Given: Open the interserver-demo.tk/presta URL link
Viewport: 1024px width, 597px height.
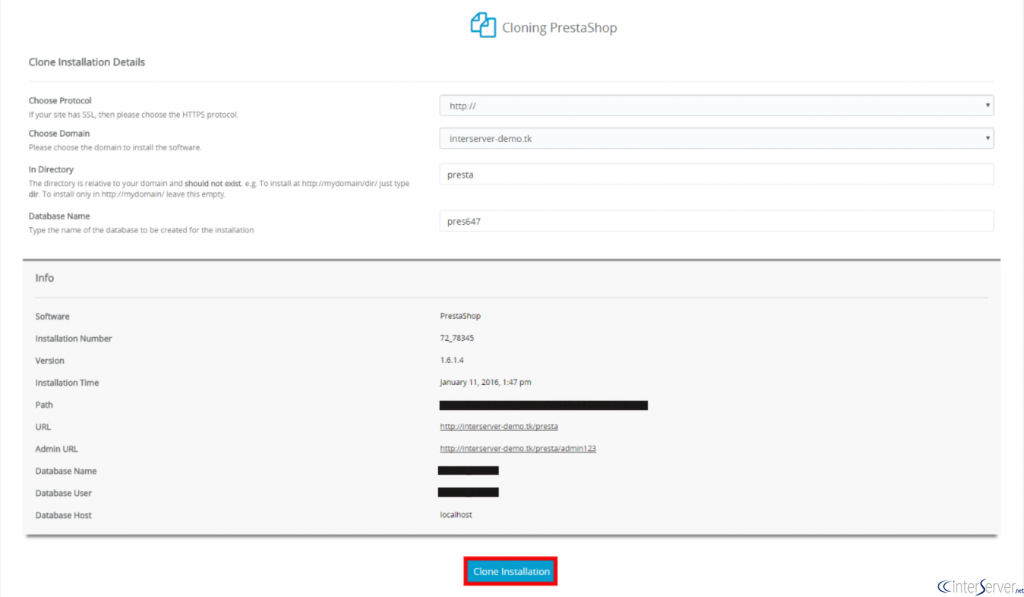Looking at the screenshot, I should [499, 427].
